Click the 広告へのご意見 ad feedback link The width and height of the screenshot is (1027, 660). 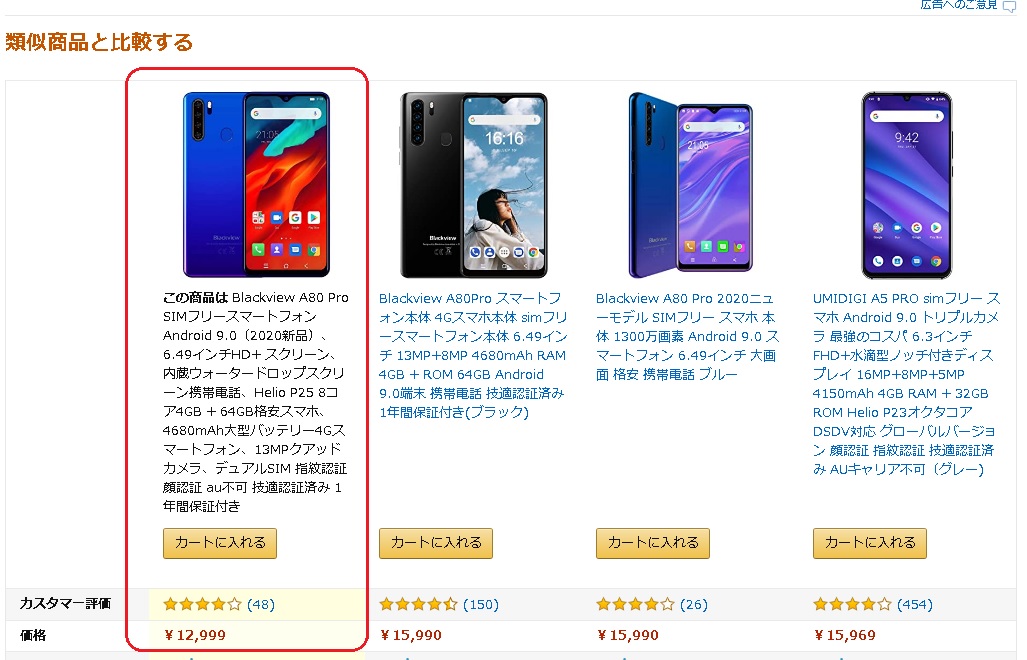pos(958,5)
